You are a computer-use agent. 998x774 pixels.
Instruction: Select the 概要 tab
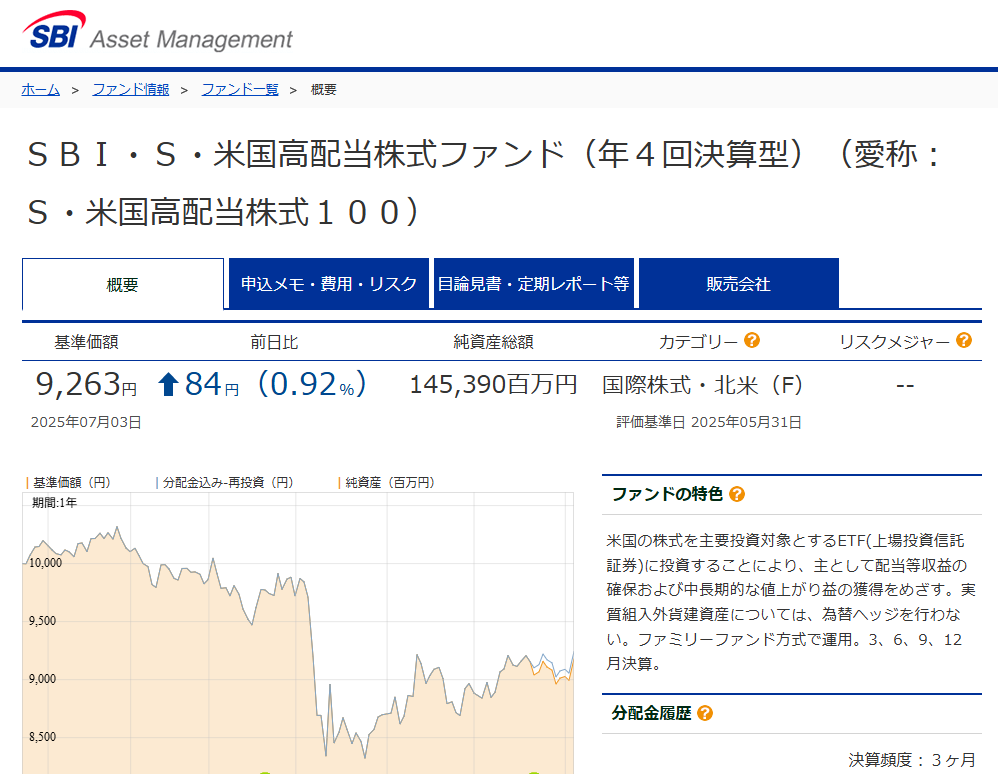click(x=123, y=284)
